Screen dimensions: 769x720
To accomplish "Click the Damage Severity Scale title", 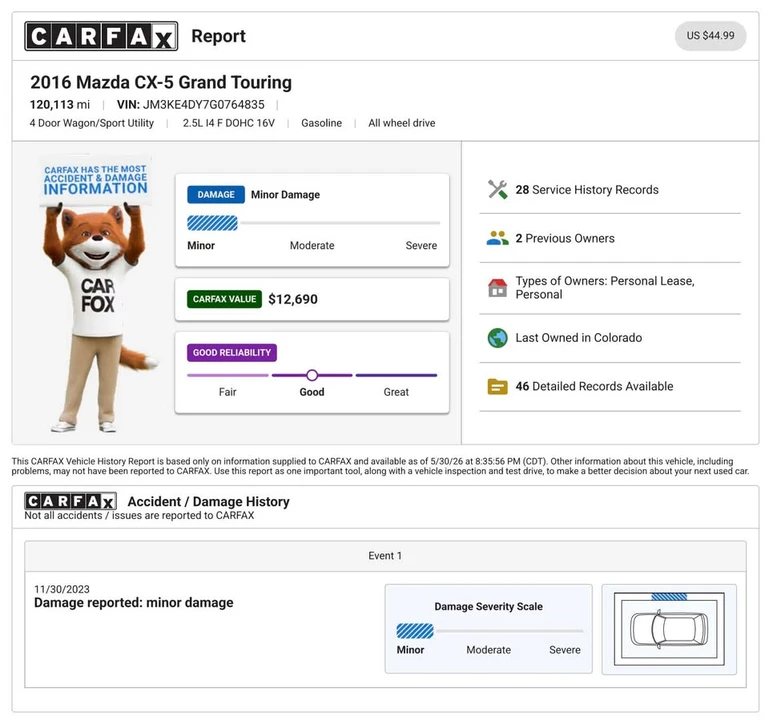I will [488, 607].
